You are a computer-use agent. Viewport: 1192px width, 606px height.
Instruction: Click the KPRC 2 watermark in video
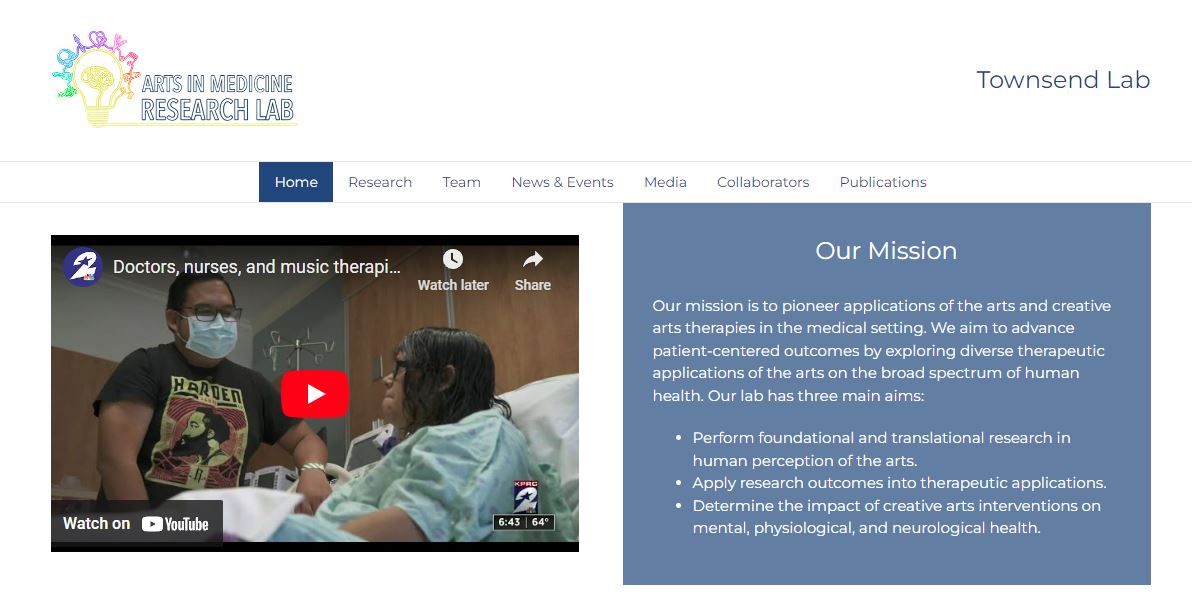525,496
